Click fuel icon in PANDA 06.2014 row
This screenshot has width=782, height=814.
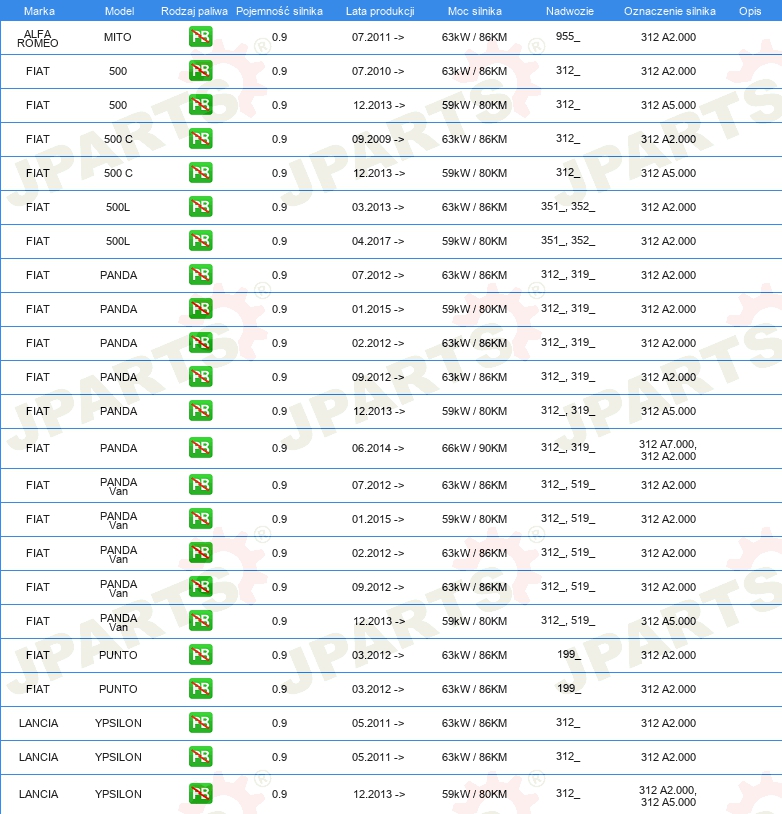(x=200, y=447)
